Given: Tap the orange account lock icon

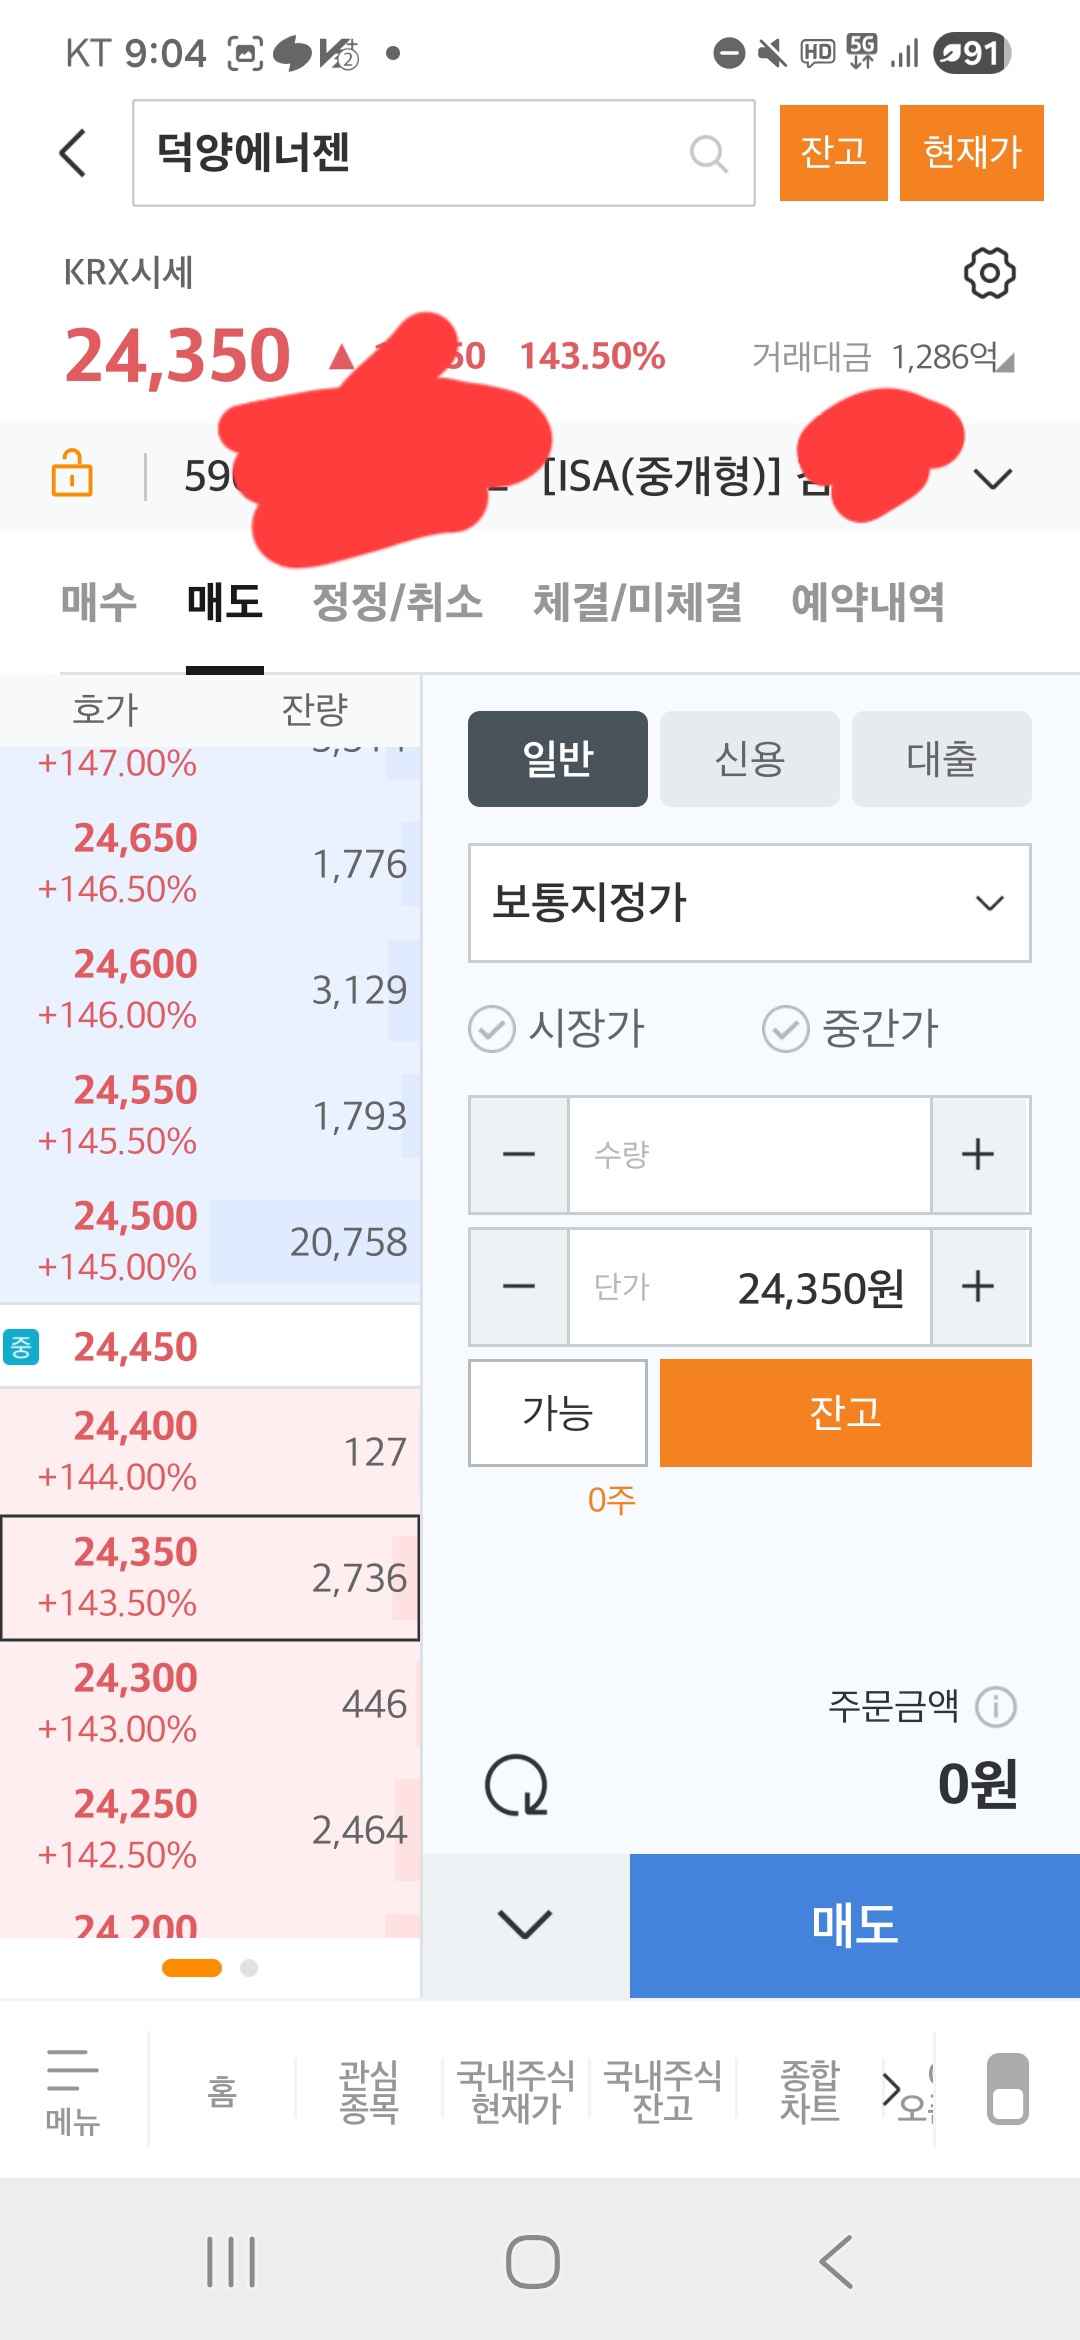Looking at the screenshot, I should point(72,474).
